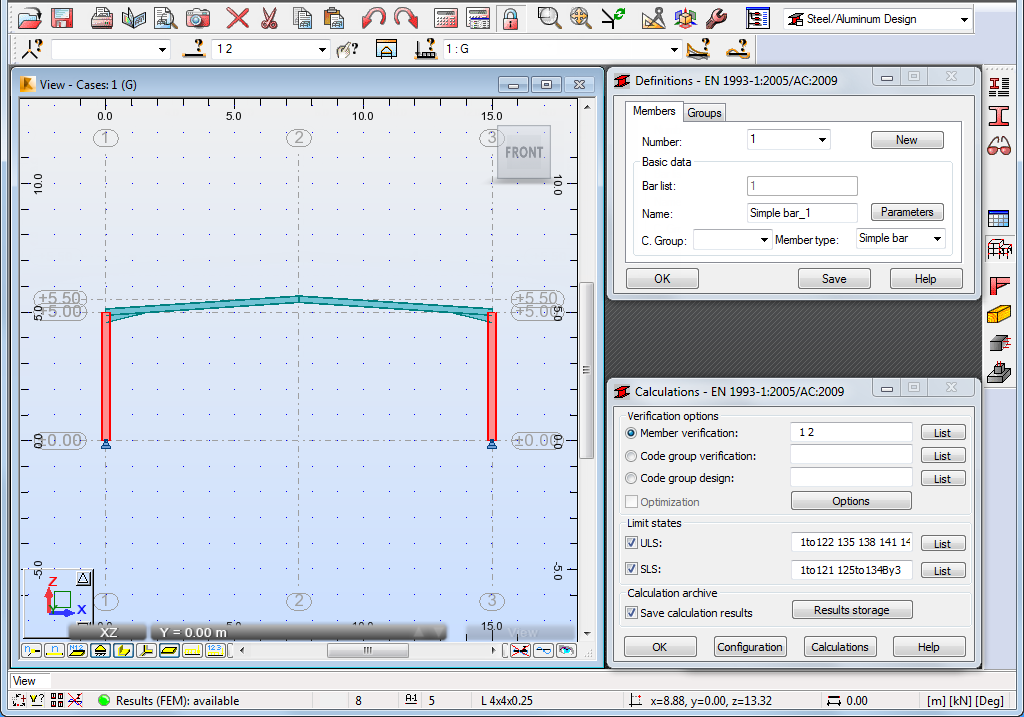The image size is (1024, 717).
Task: Cut the selection with the scissors icon
Action: (268, 18)
